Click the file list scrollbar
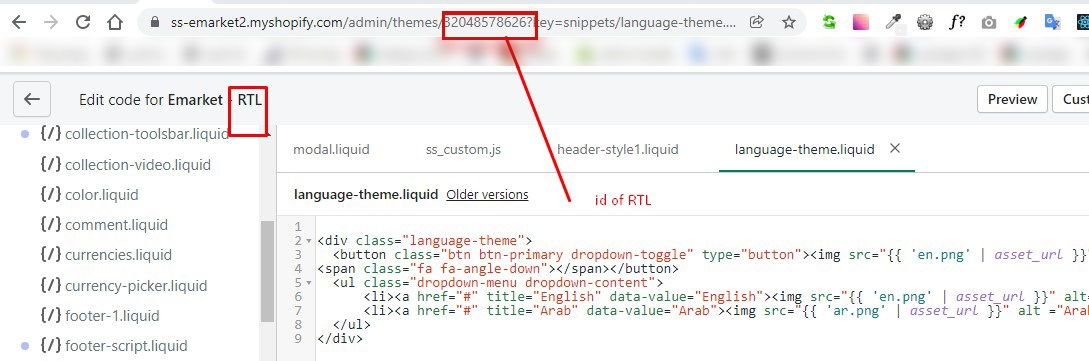 [267, 271]
